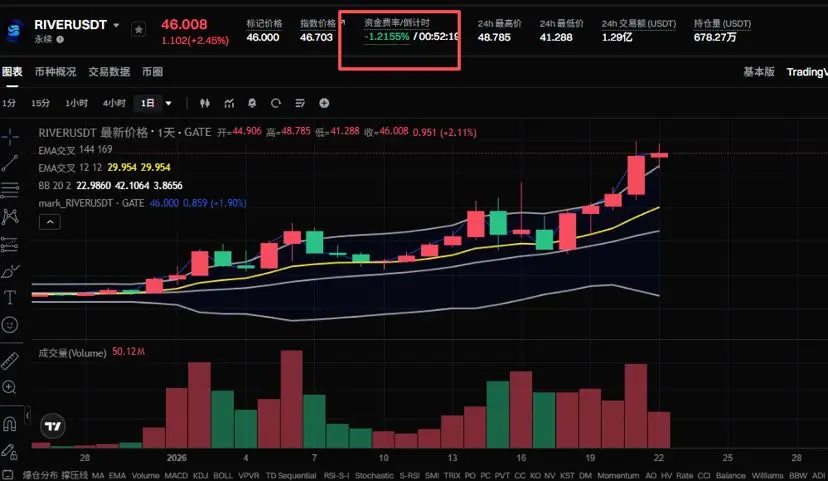Click the 2026 label on time axis
Viewport: 828px width, 481px height.
(176, 458)
